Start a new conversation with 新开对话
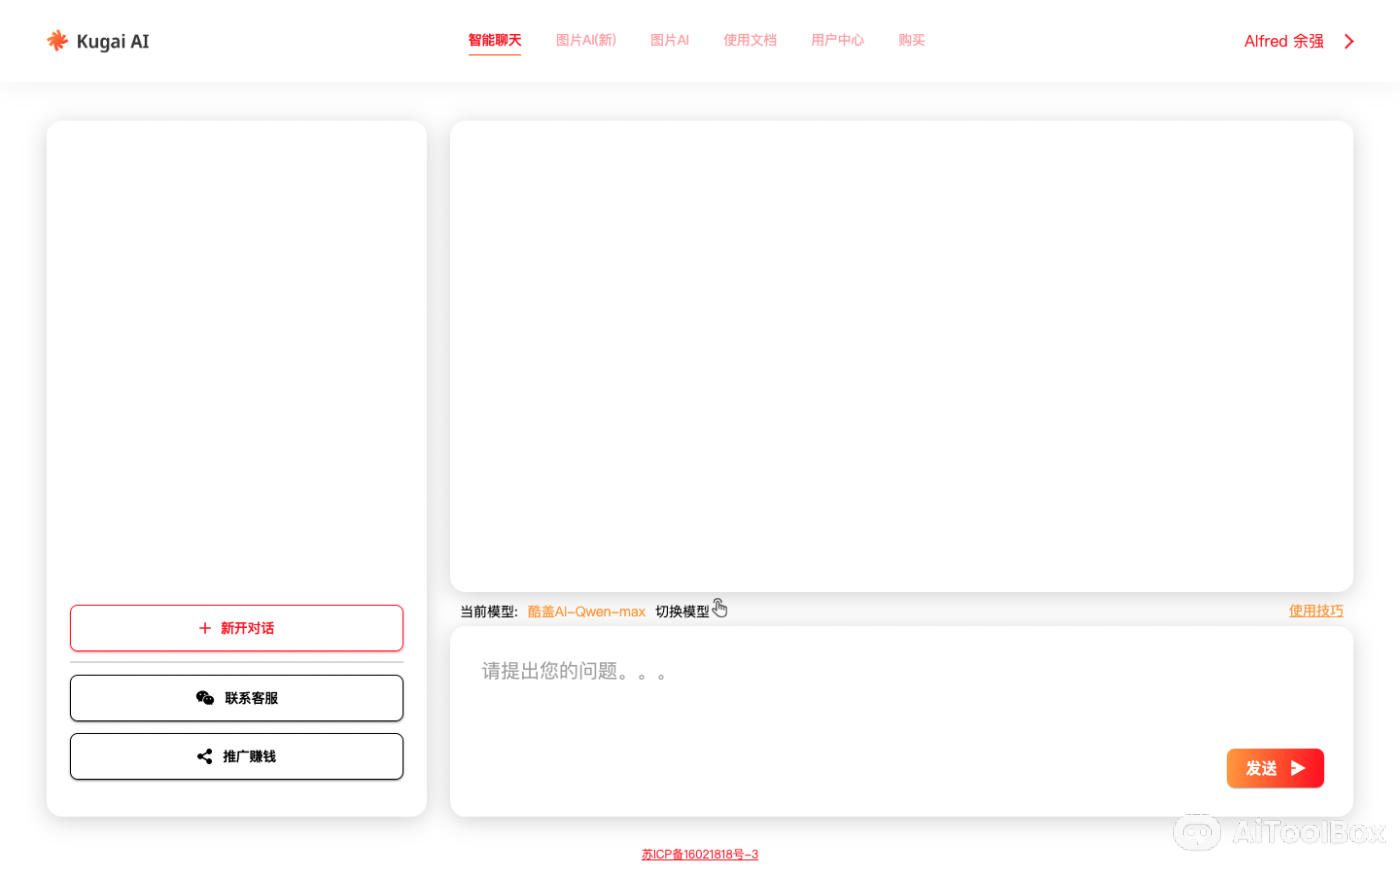Viewport: 1400px width, 875px height. 236,628
